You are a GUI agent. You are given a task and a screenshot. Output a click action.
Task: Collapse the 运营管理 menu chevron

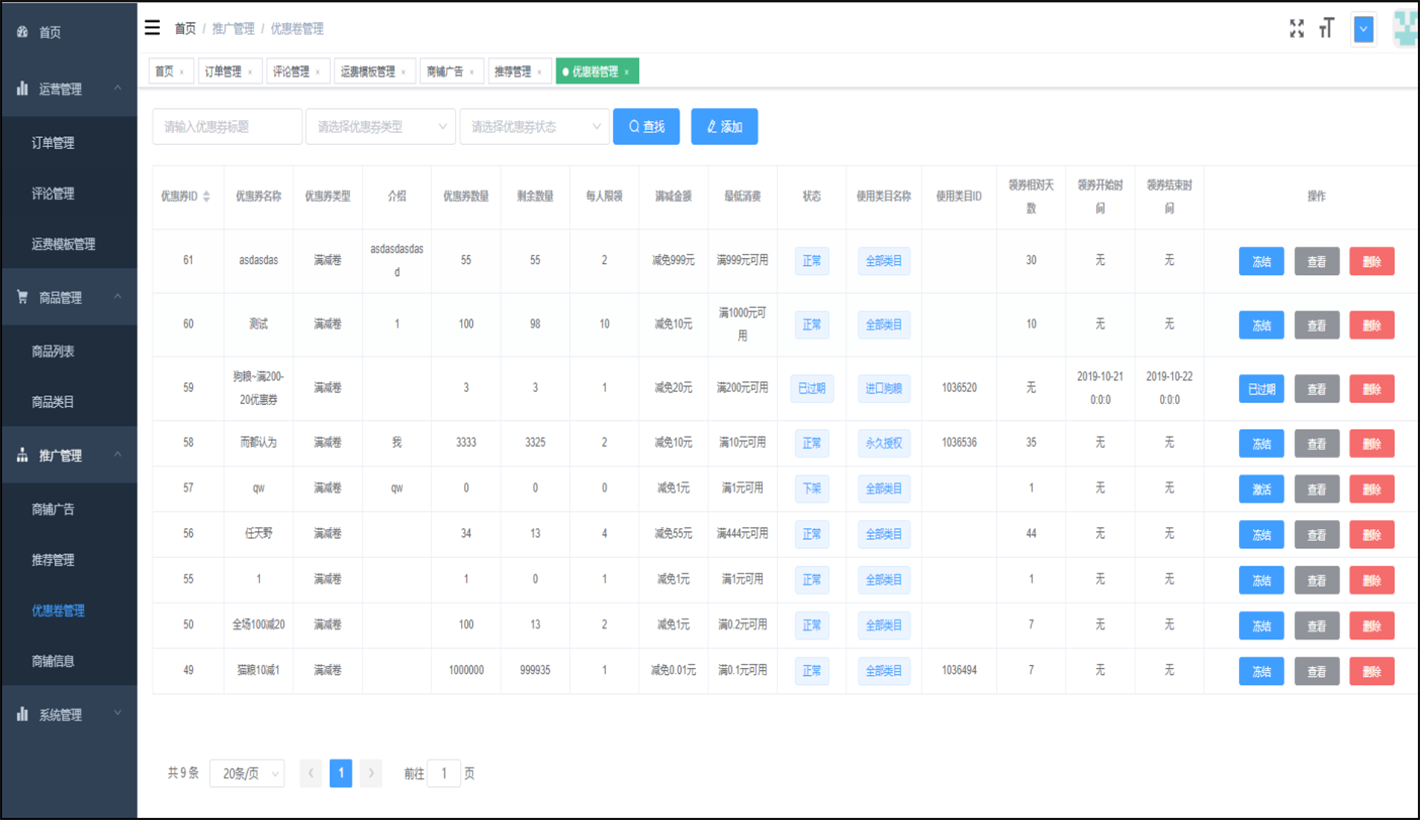pos(117,88)
